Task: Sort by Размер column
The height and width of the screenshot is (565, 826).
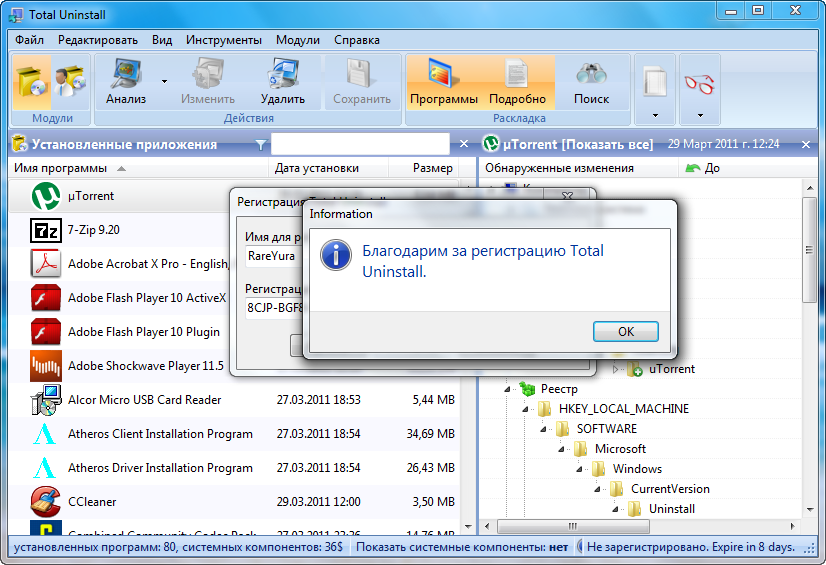Action: 424,168
